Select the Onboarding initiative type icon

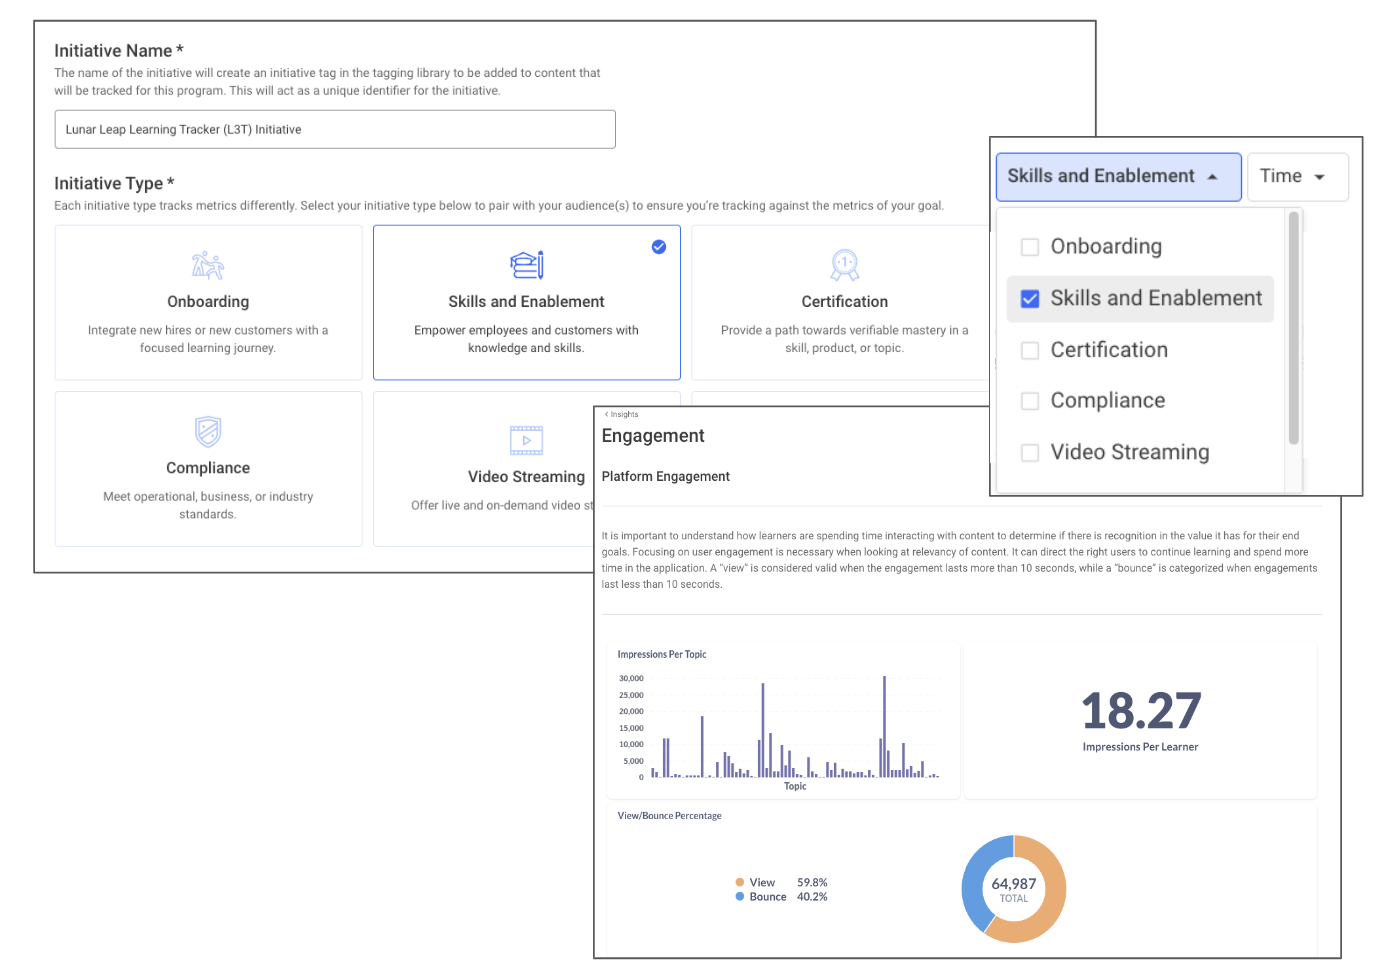[x=207, y=265]
